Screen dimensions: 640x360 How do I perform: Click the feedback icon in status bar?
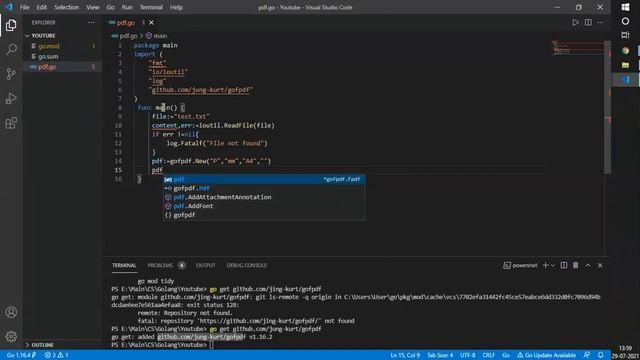(x=587, y=355)
